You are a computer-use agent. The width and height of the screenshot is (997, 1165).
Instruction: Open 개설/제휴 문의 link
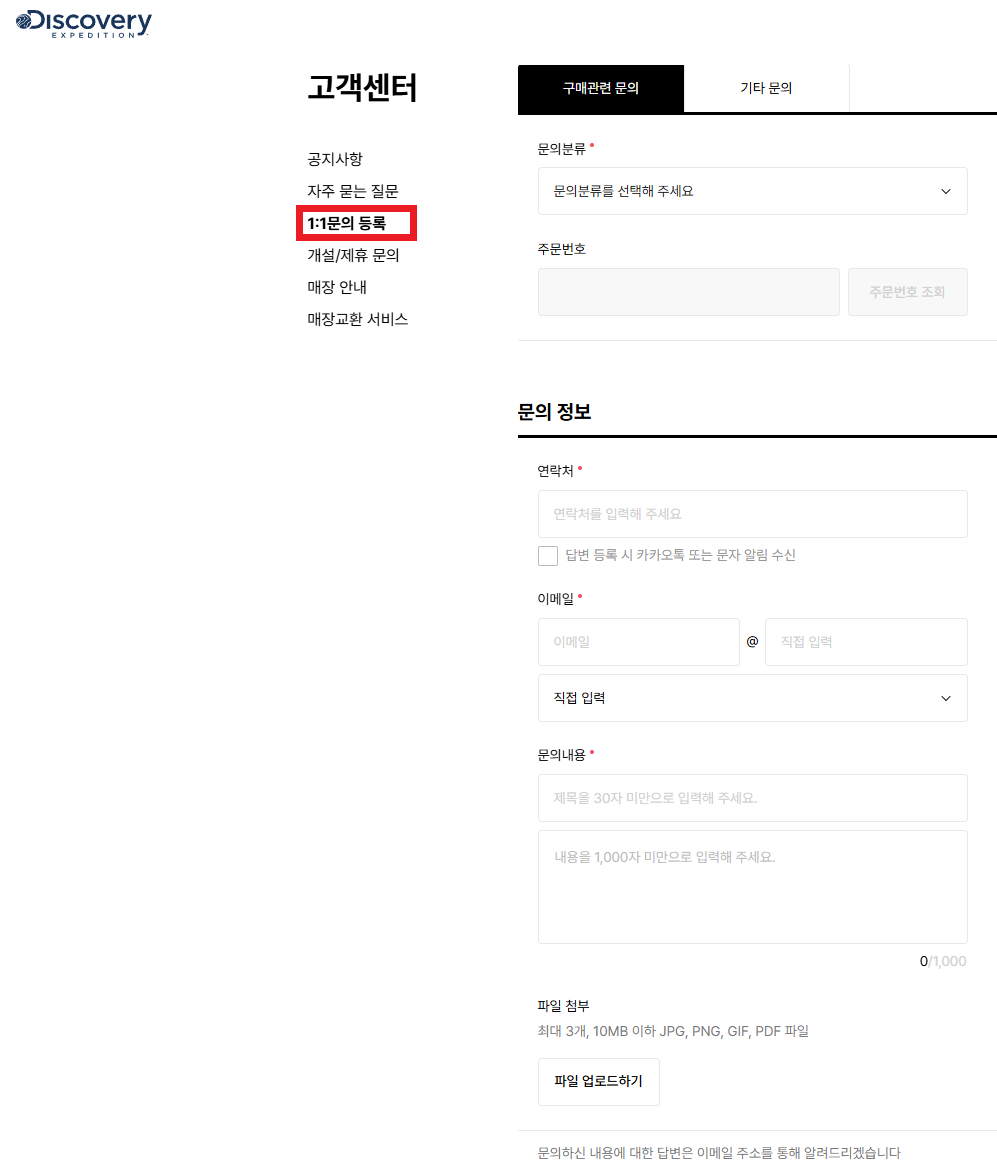click(x=354, y=255)
